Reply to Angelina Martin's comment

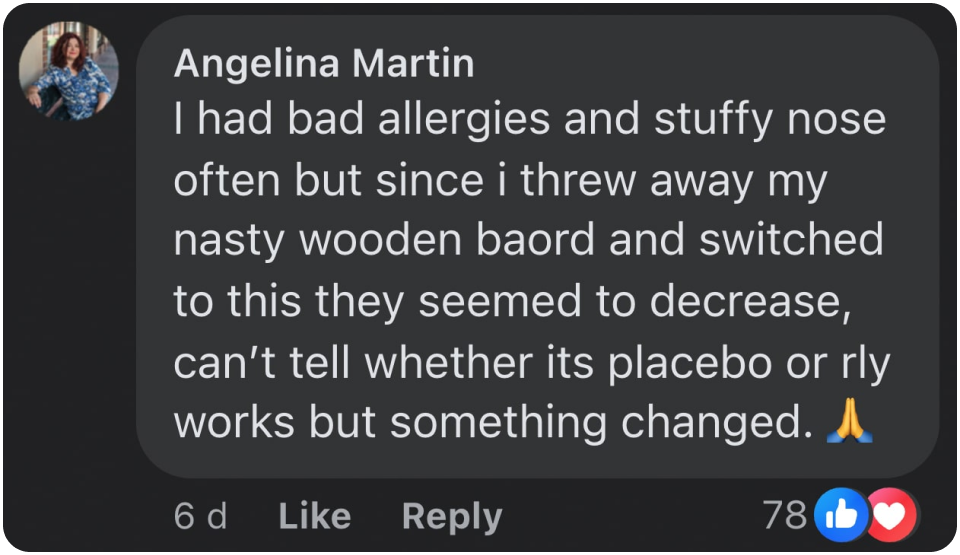451,516
